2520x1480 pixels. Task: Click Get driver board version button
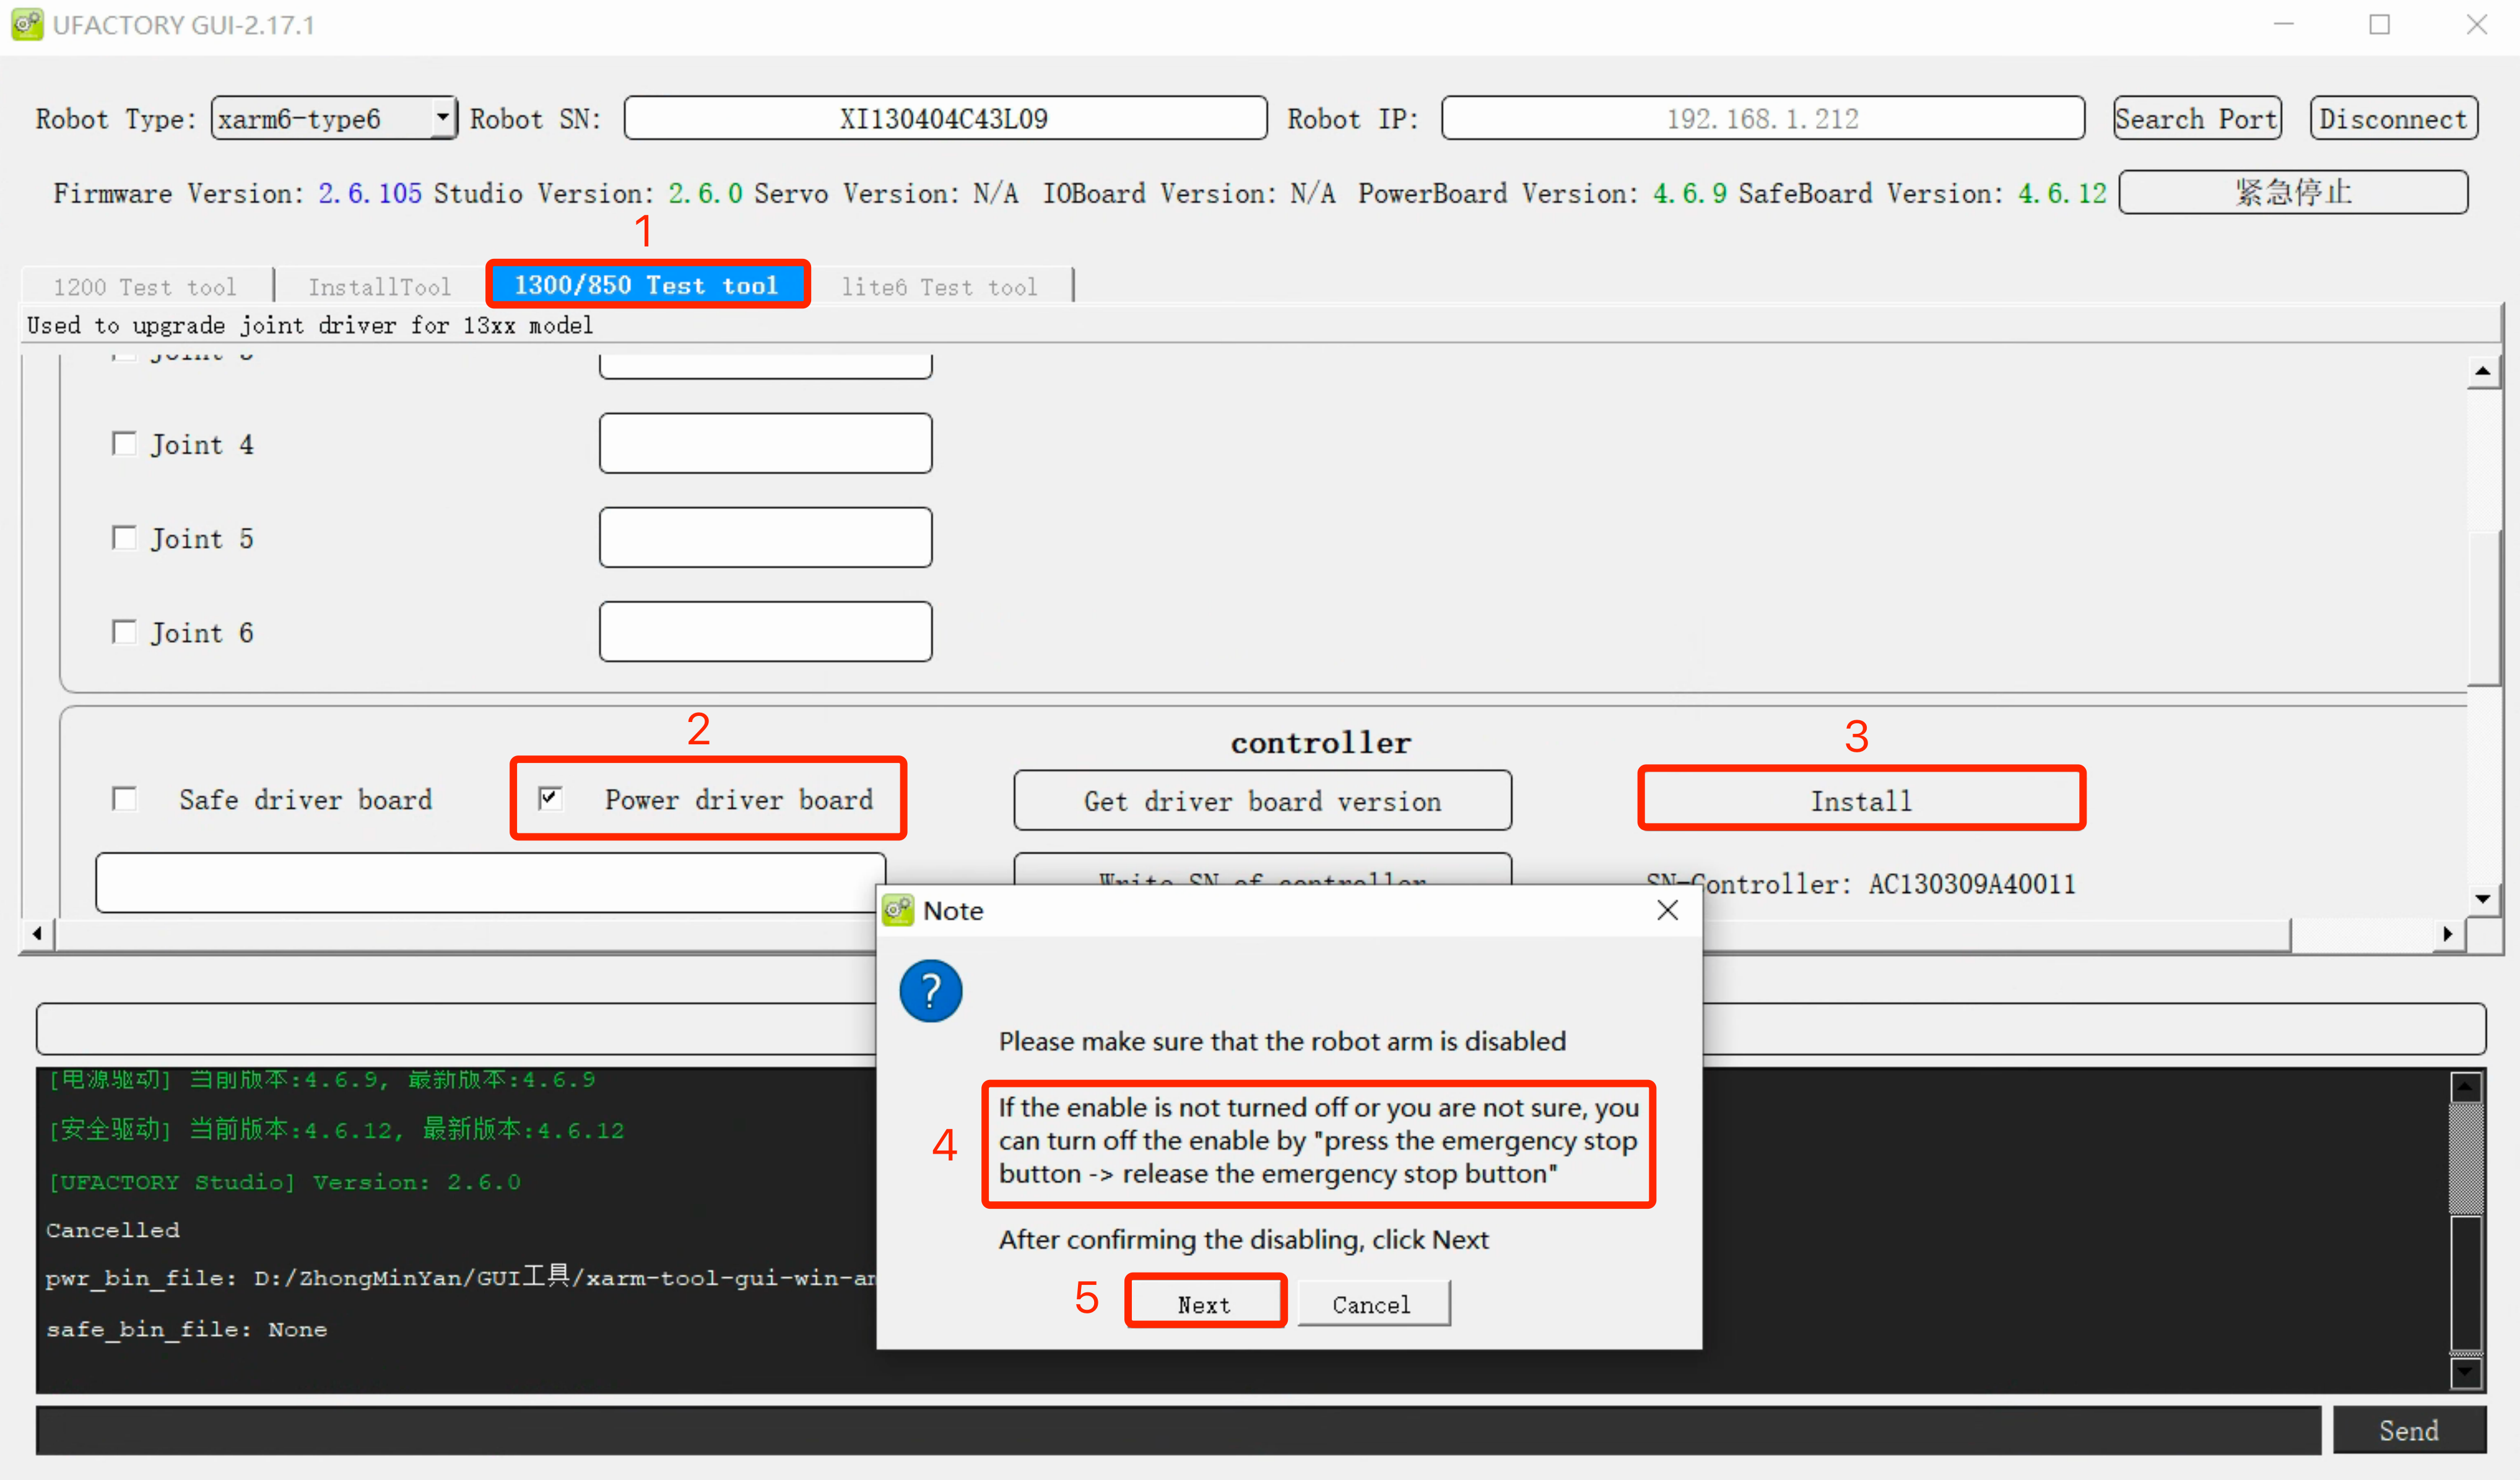pyautogui.click(x=1263, y=800)
